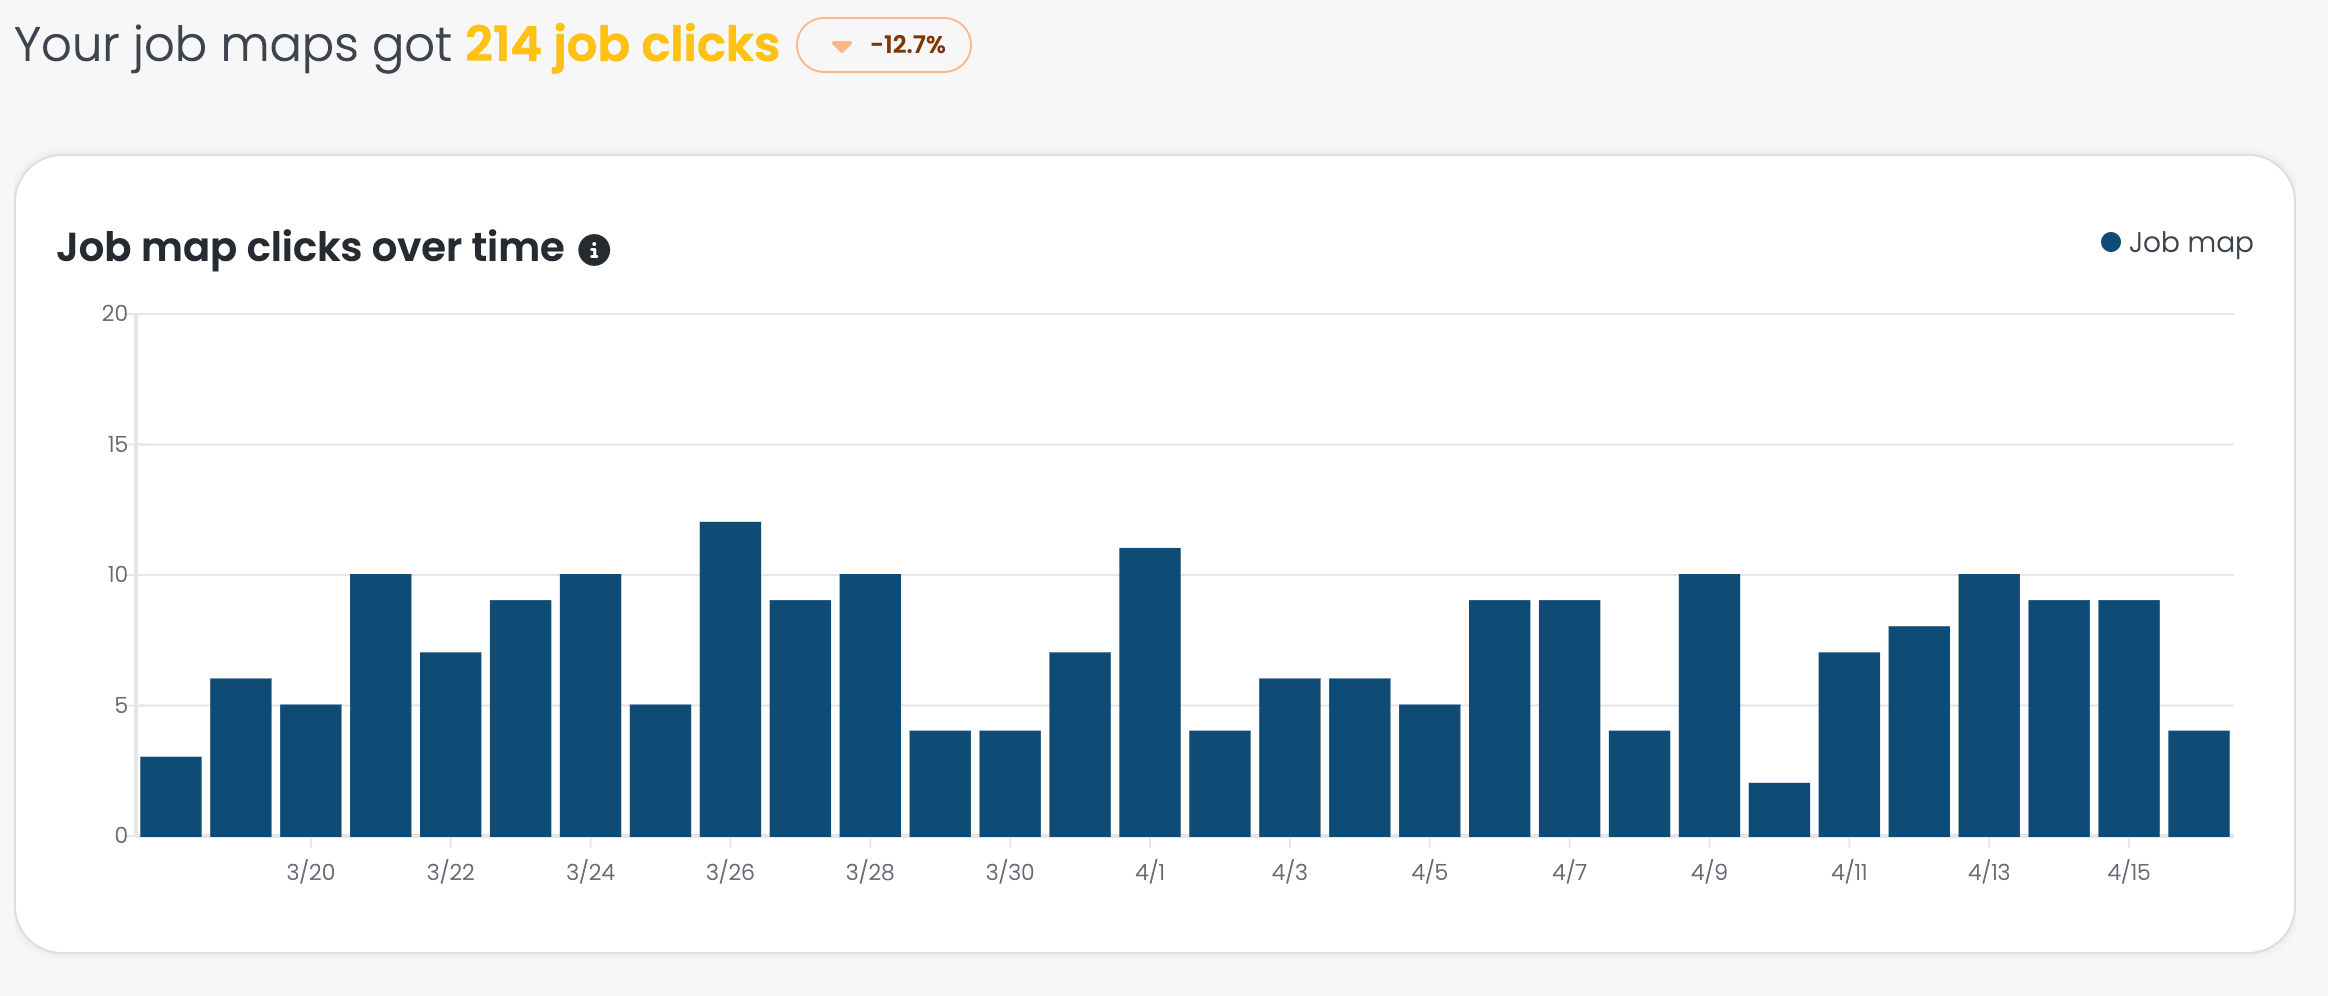Click the first bar on 3/18
This screenshot has width=2328, height=996.
coord(171,796)
